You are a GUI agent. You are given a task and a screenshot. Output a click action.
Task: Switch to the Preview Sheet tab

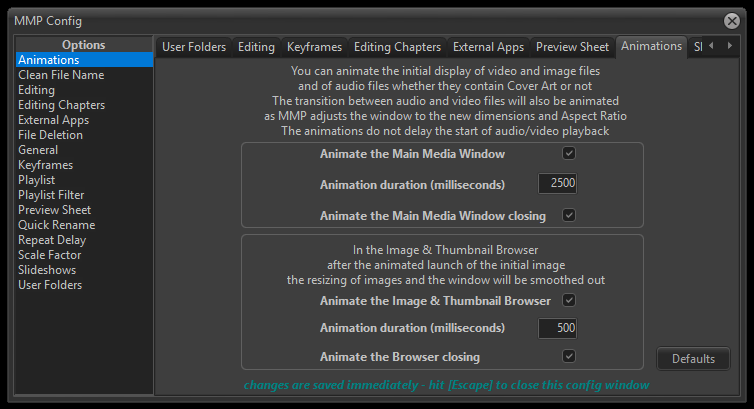coord(572,47)
